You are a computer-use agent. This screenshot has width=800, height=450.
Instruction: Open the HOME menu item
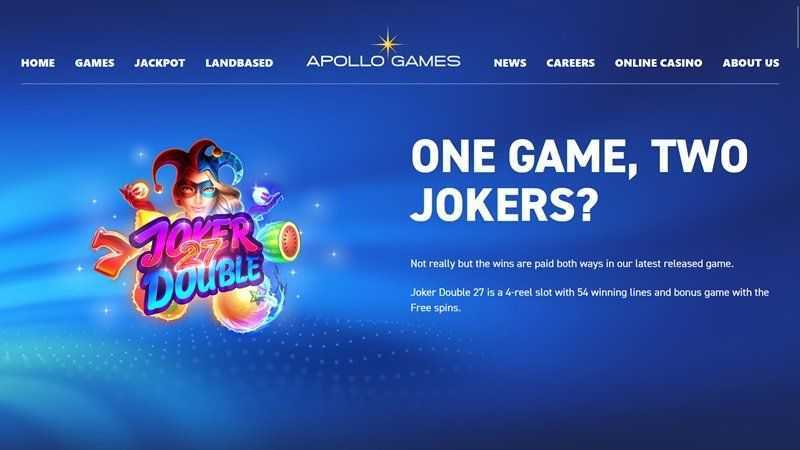pos(38,63)
